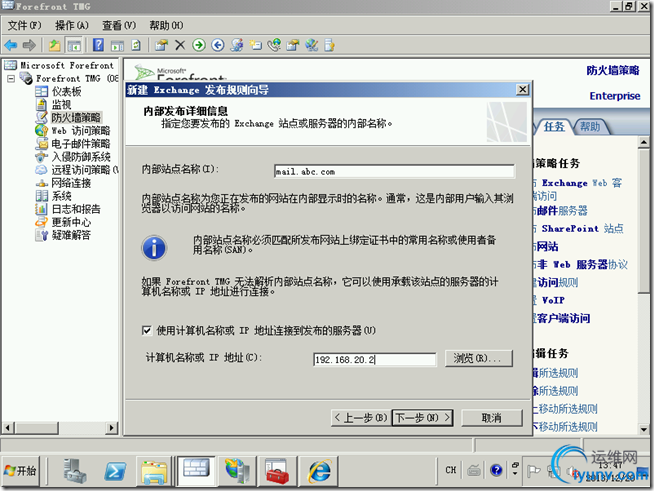Open the 帮助(H) menu

coord(166,25)
